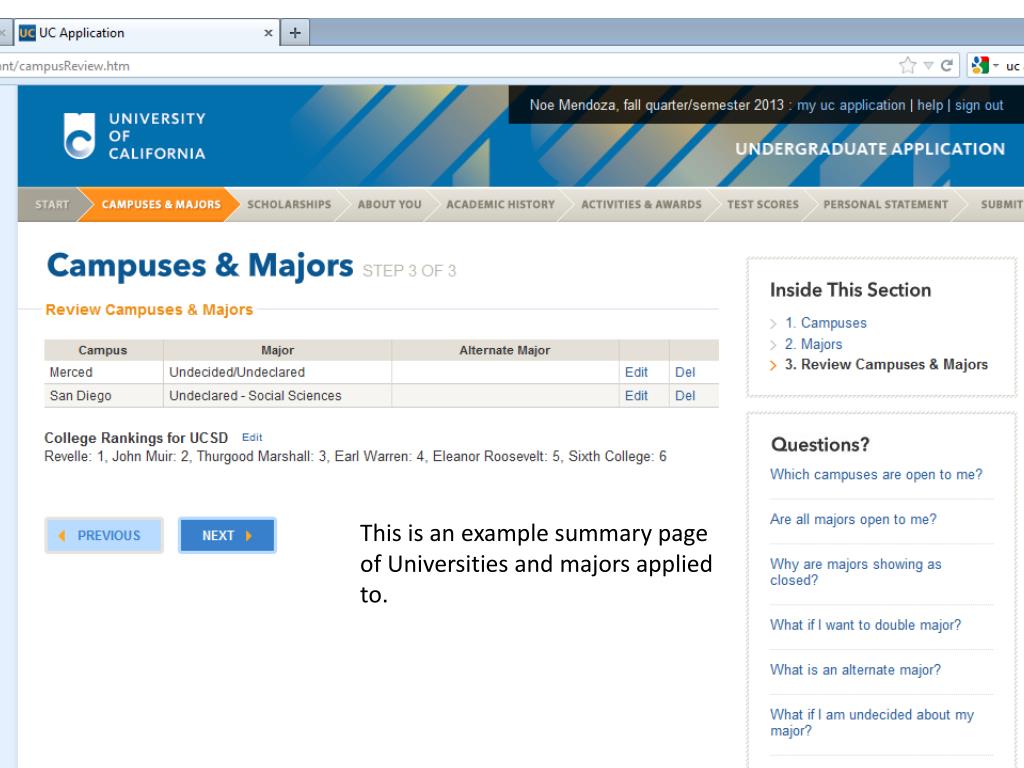Click the NEXT button
The image size is (1024, 768).
point(227,536)
